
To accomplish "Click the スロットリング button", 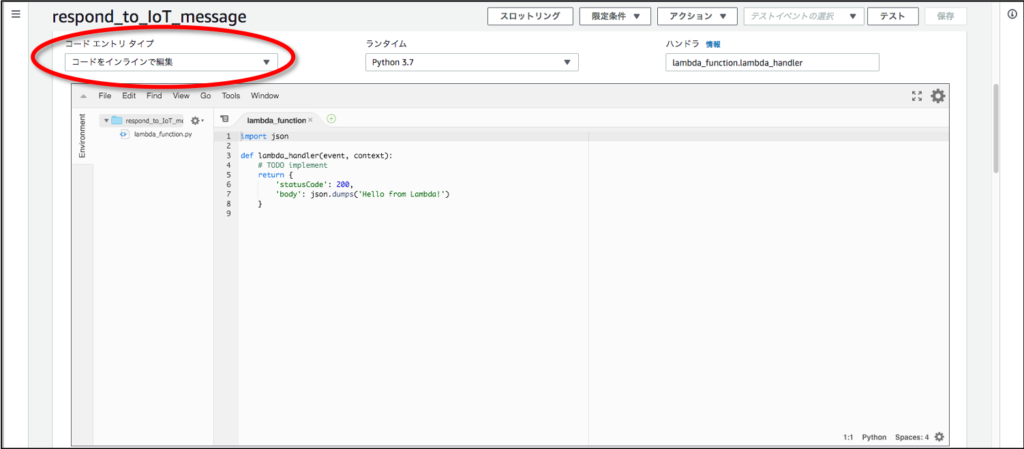I will (x=530, y=16).
